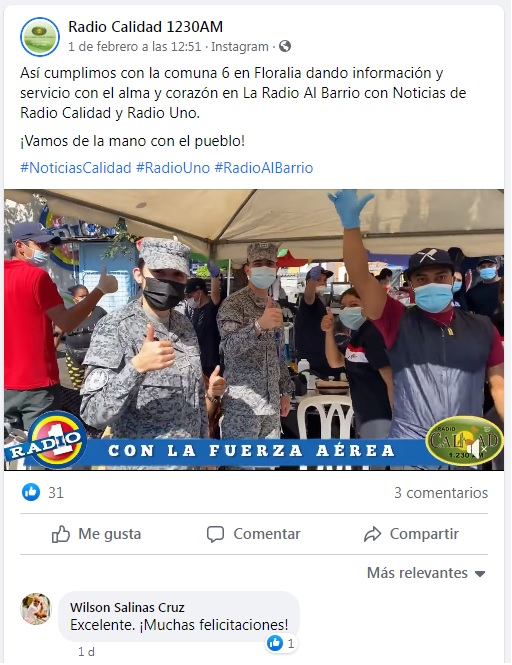
Task: Open the Instagram source link
Action: pyautogui.click(x=240, y=47)
